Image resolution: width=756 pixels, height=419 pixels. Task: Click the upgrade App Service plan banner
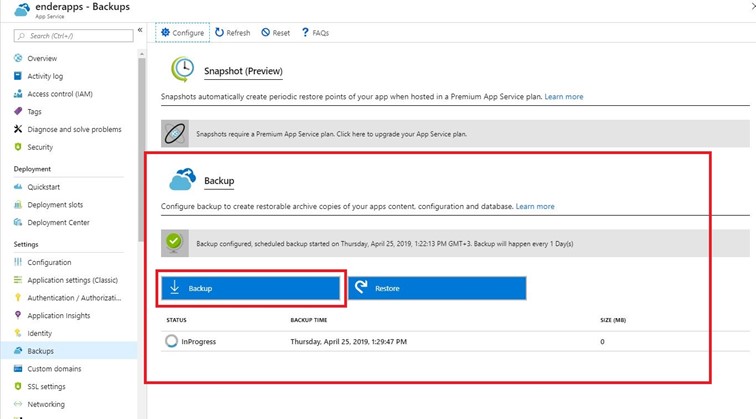455,134
